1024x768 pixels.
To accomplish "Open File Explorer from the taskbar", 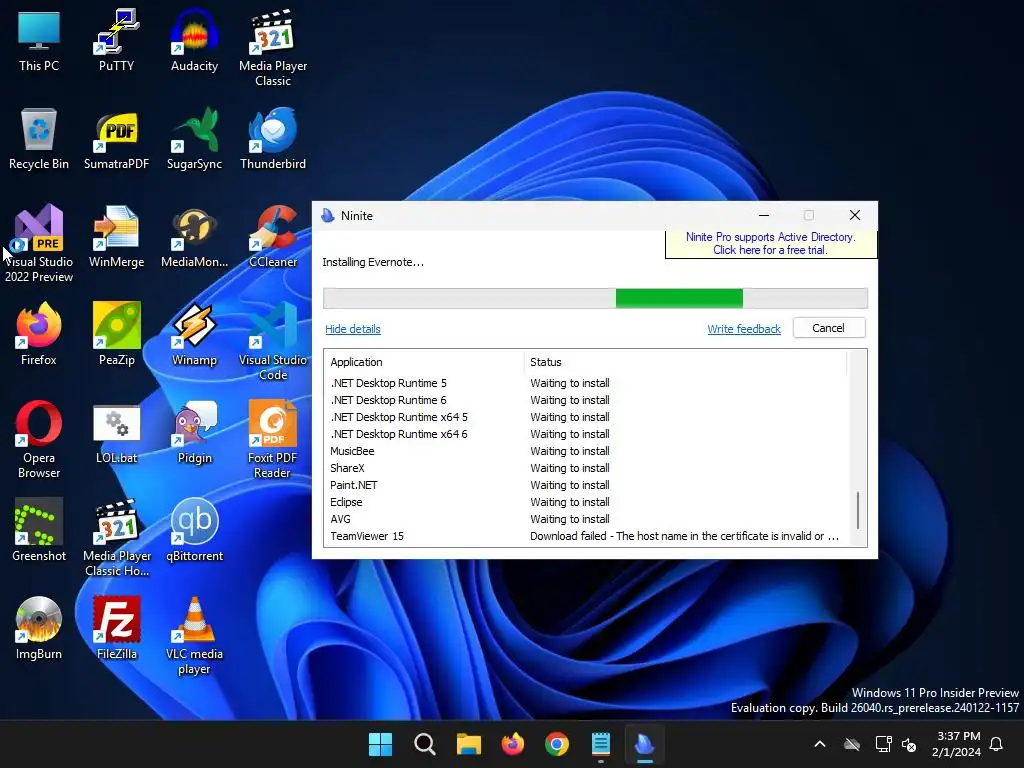I will tap(468, 744).
